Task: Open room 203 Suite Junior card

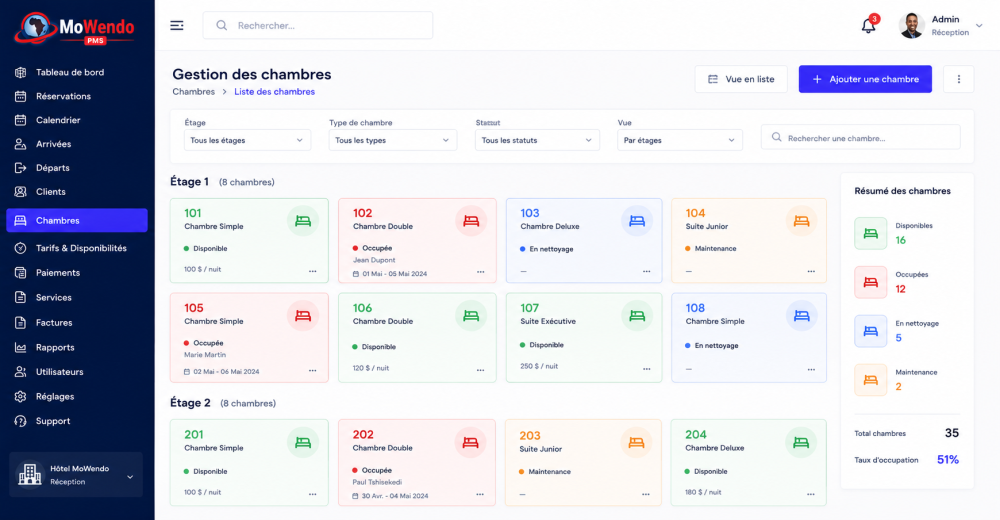Action: 585,463
